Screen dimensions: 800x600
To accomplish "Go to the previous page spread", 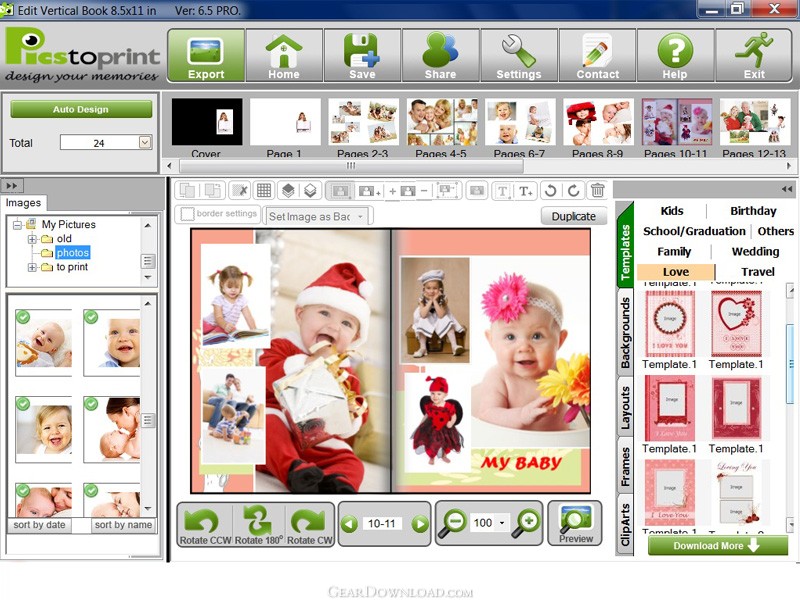I will pos(349,524).
